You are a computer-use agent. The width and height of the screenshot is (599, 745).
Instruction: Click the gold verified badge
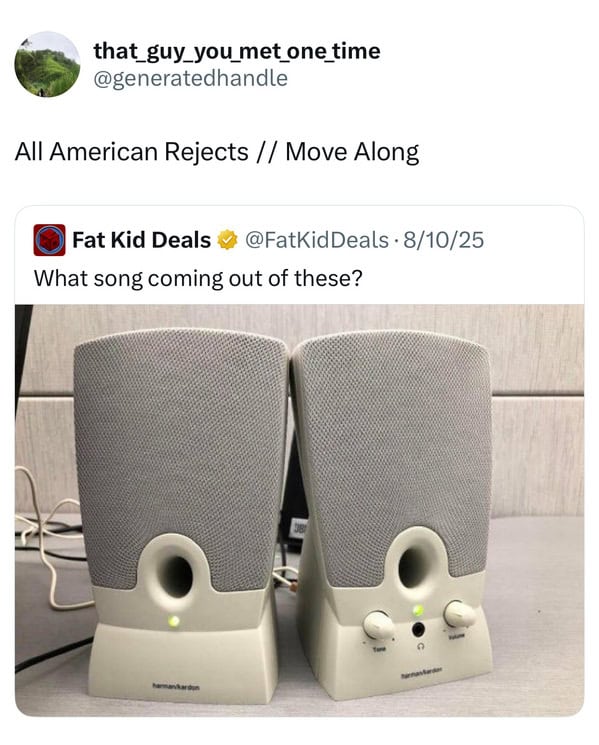[x=228, y=239]
